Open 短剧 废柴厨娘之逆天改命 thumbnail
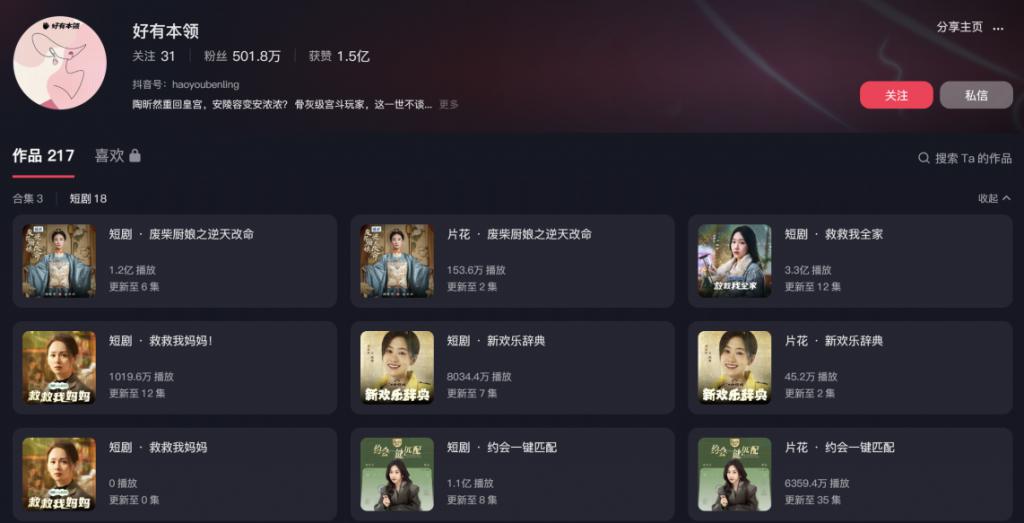 pos(59,261)
